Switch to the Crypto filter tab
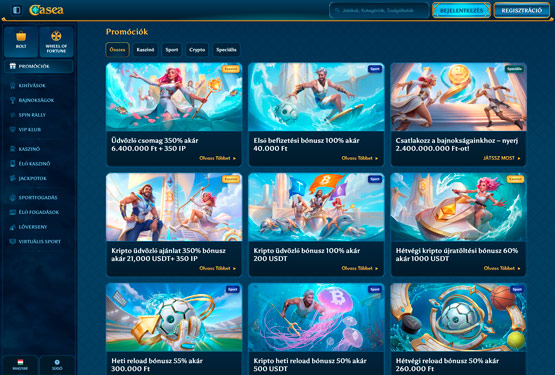Viewport: 555px width, 375px height. coord(197,50)
